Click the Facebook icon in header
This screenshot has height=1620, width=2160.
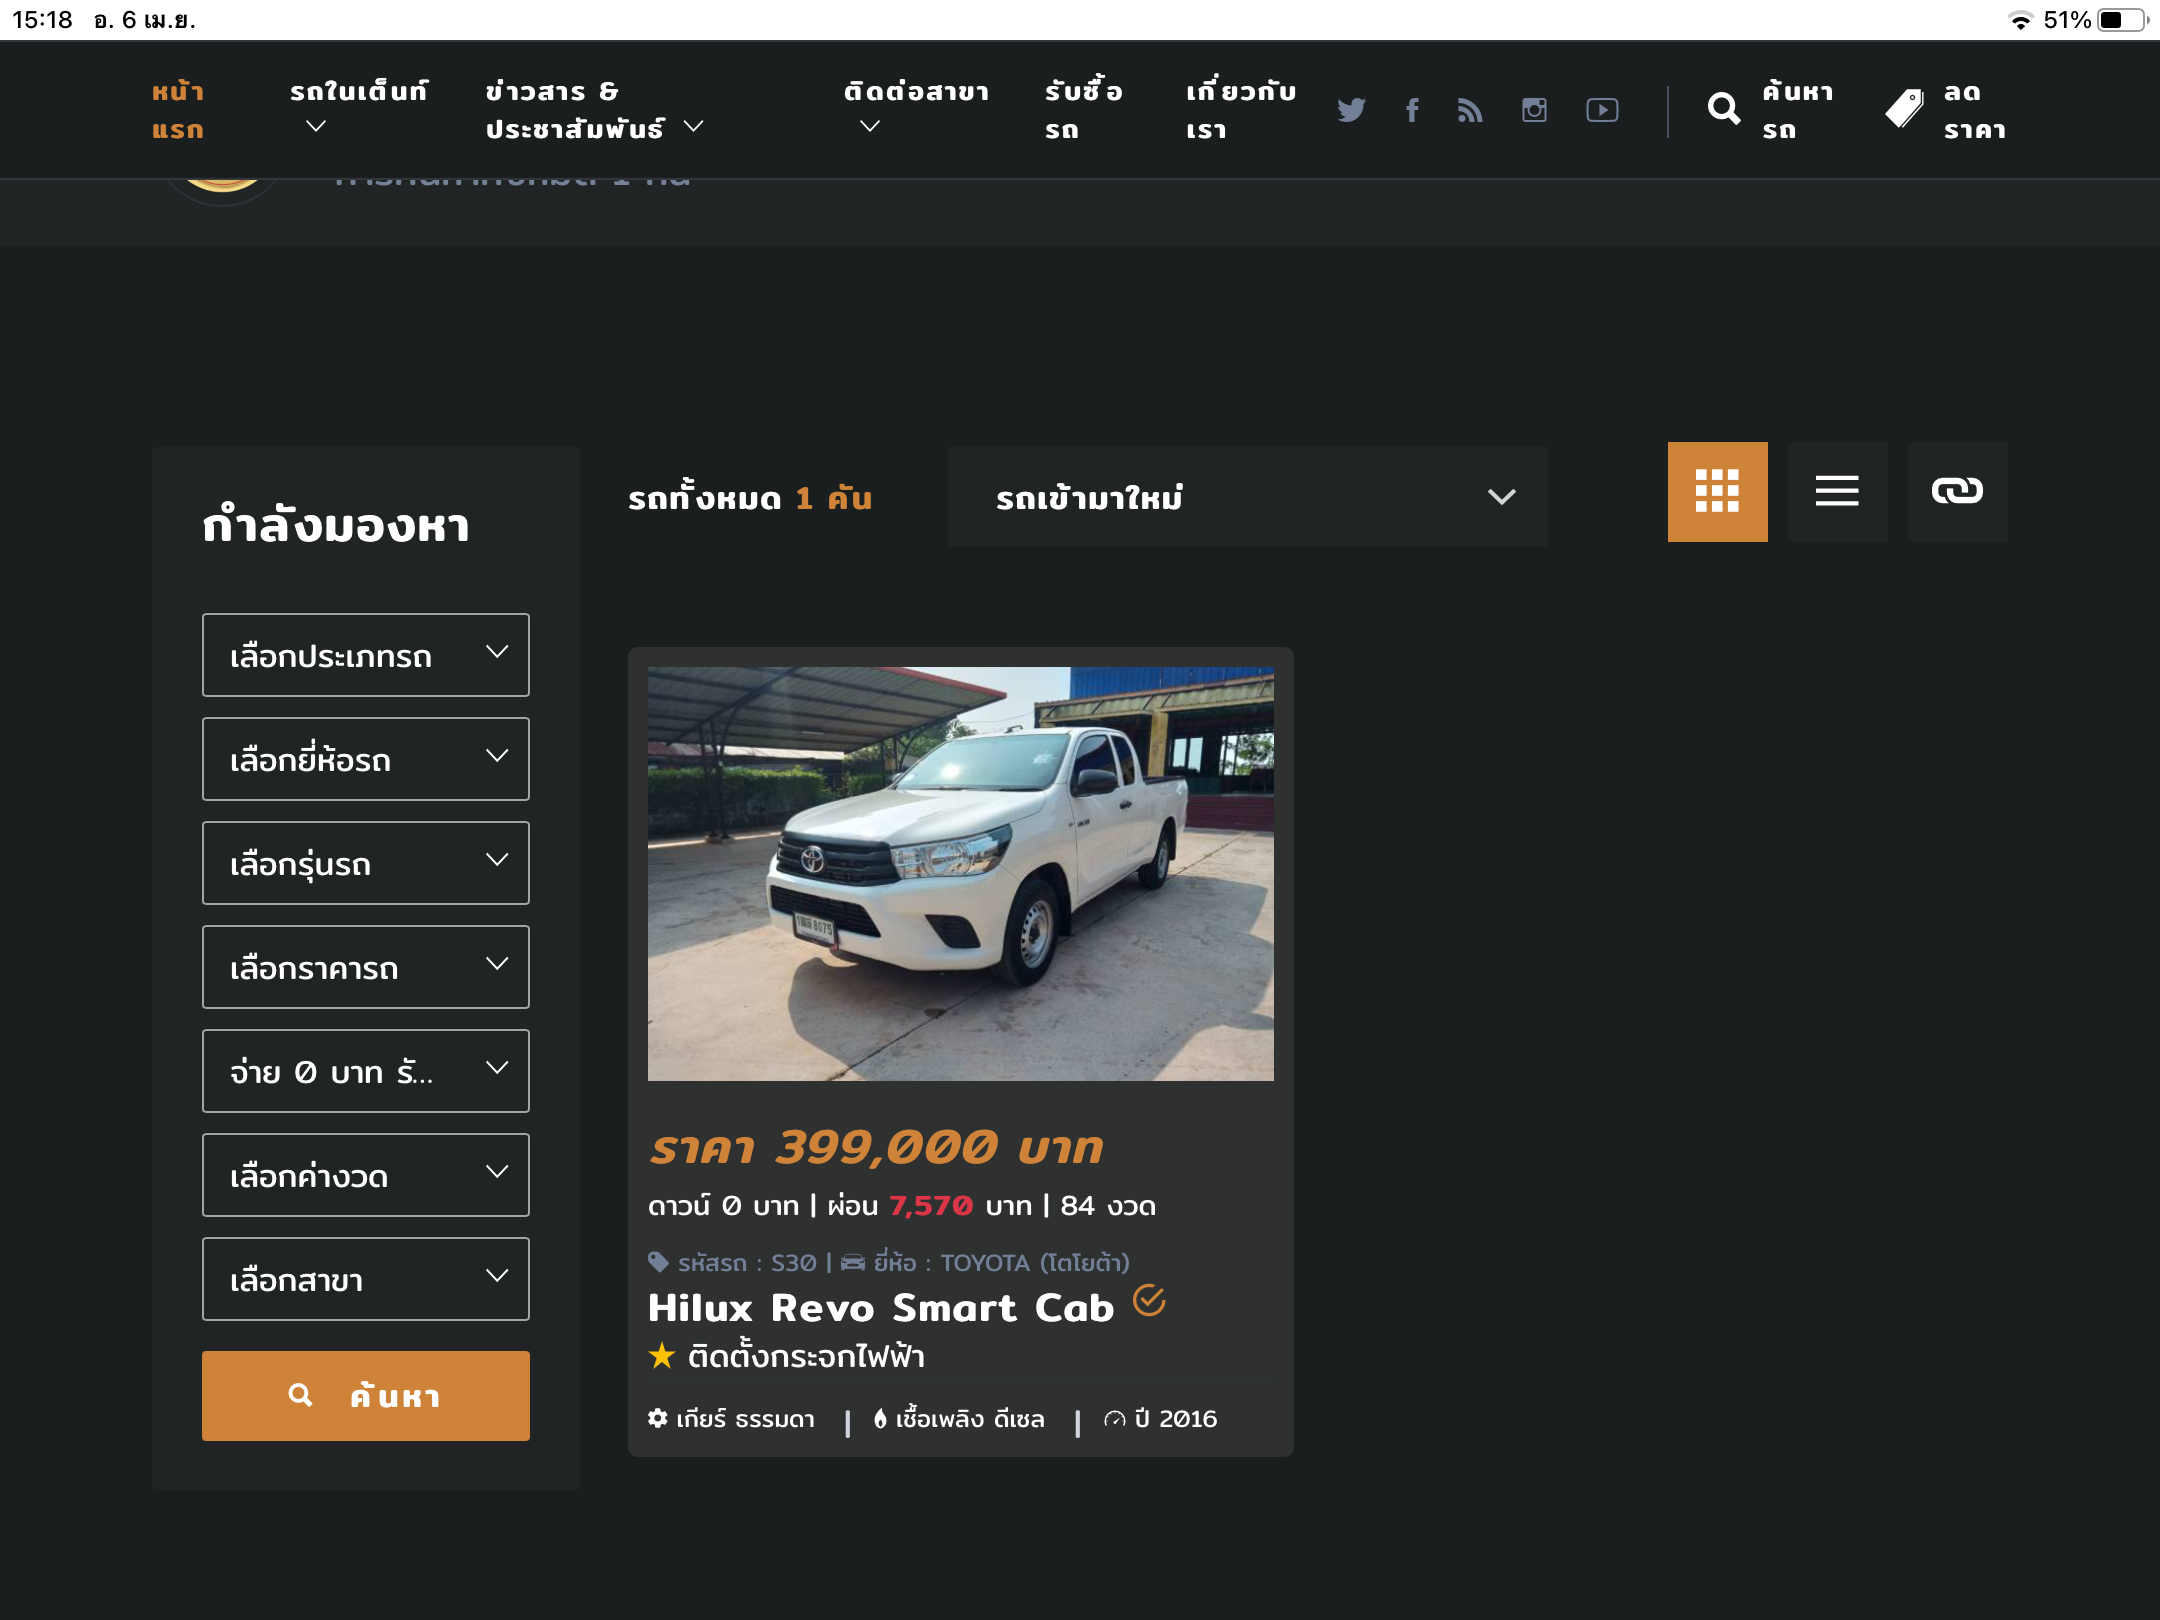click(1412, 110)
